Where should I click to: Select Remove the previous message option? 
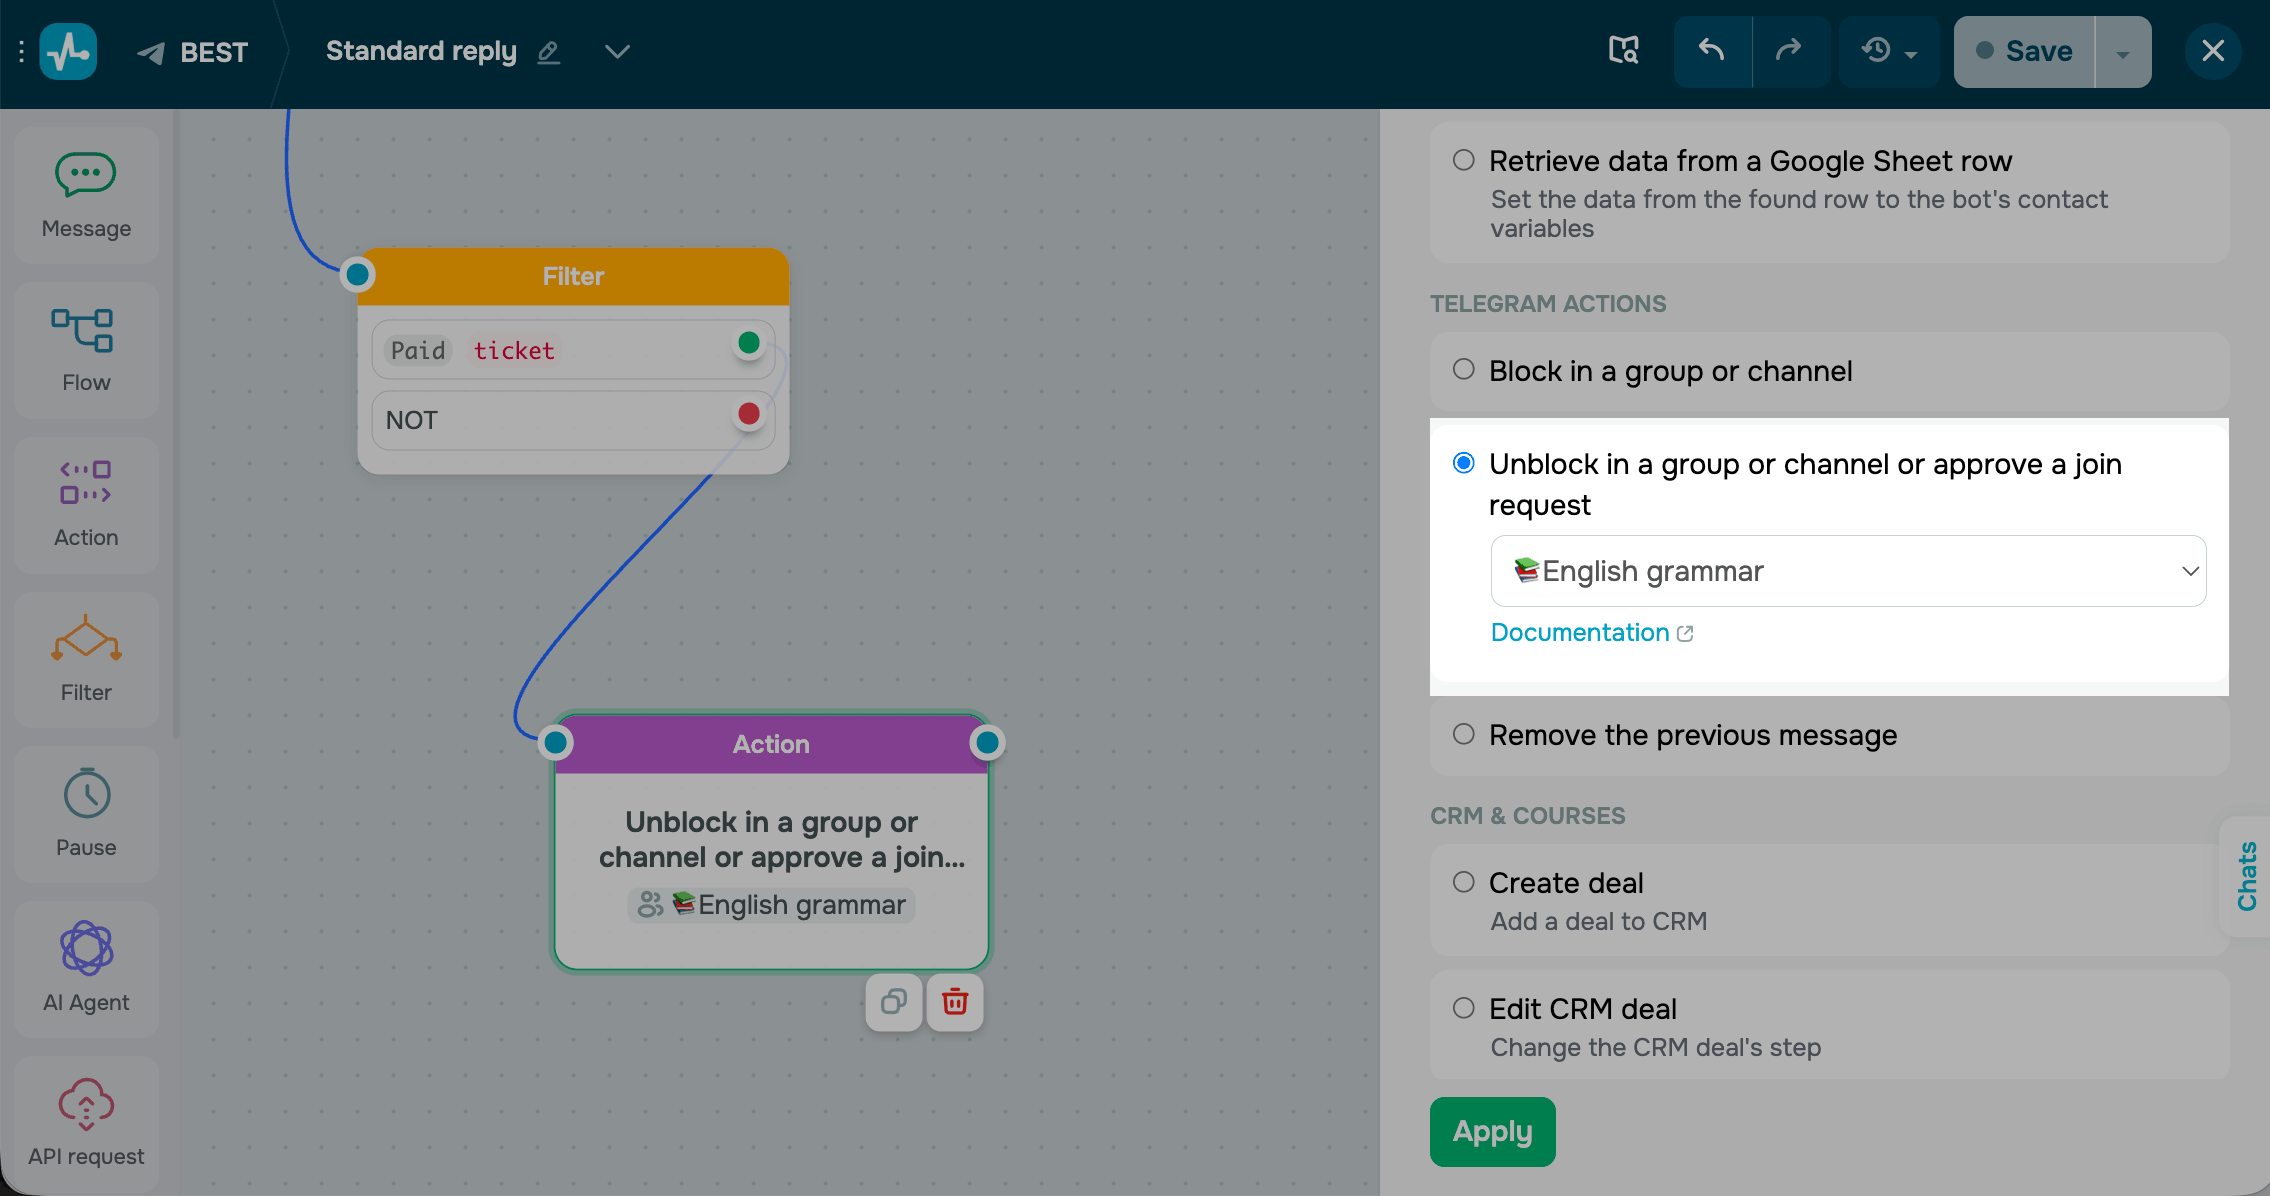1829,735
